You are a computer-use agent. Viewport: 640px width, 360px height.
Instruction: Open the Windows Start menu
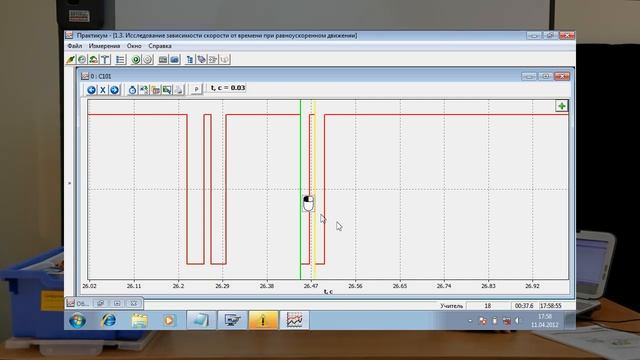[x=77, y=320]
